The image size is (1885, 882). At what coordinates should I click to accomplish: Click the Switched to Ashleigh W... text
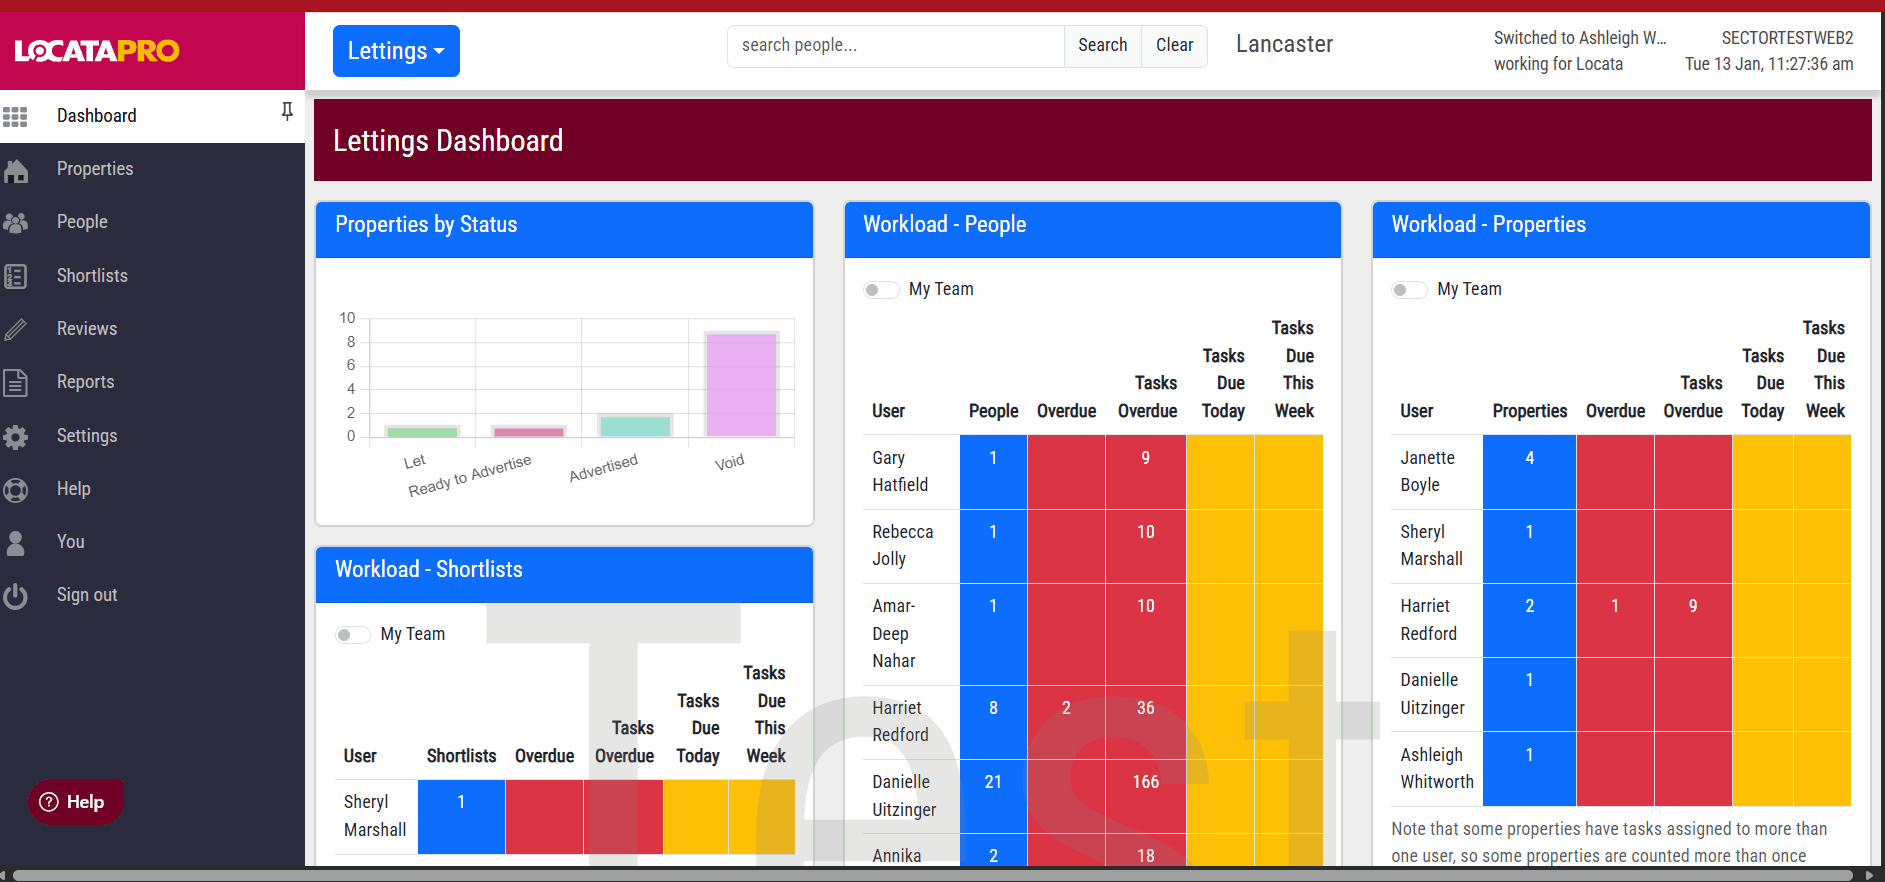pos(1580,39)
